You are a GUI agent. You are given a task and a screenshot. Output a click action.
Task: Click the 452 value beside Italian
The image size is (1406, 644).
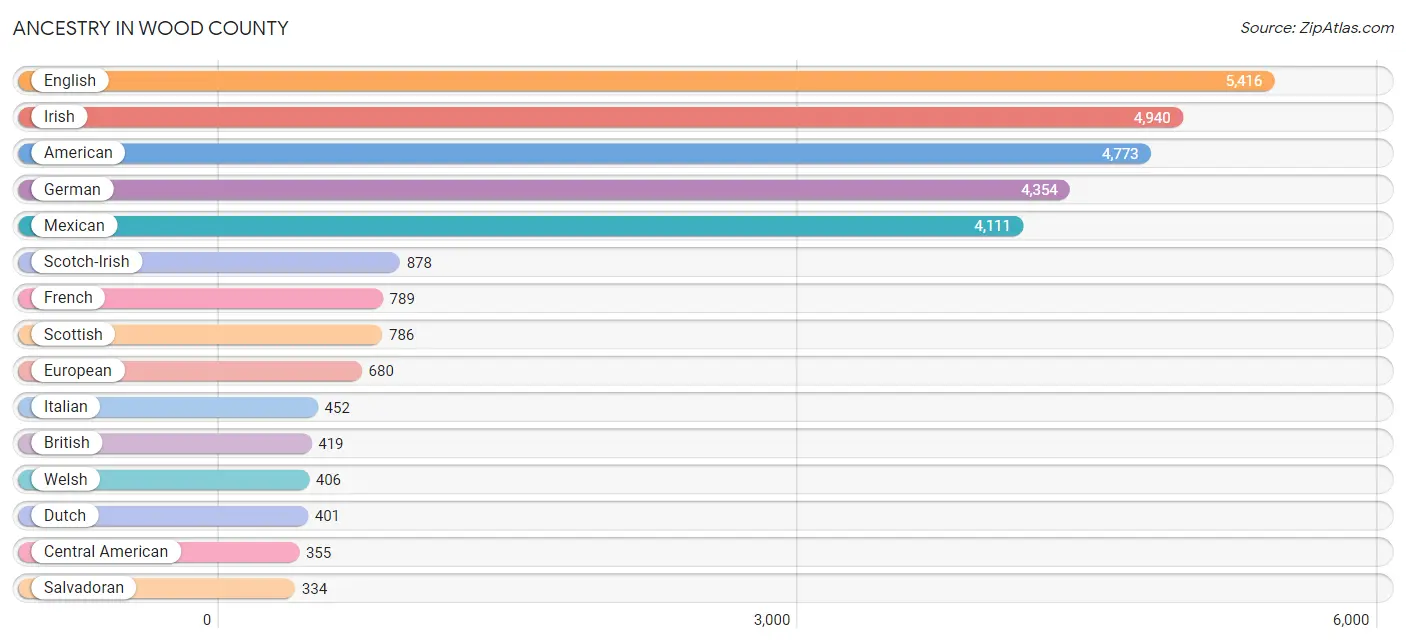pyautogui.click(x=337, y=407)
